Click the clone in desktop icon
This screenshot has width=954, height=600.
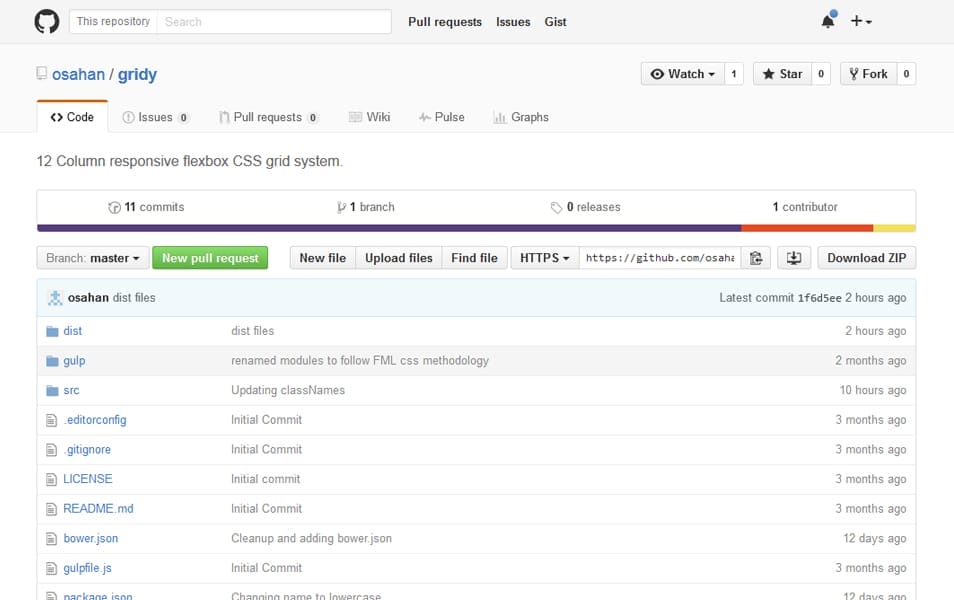point(794,258)
